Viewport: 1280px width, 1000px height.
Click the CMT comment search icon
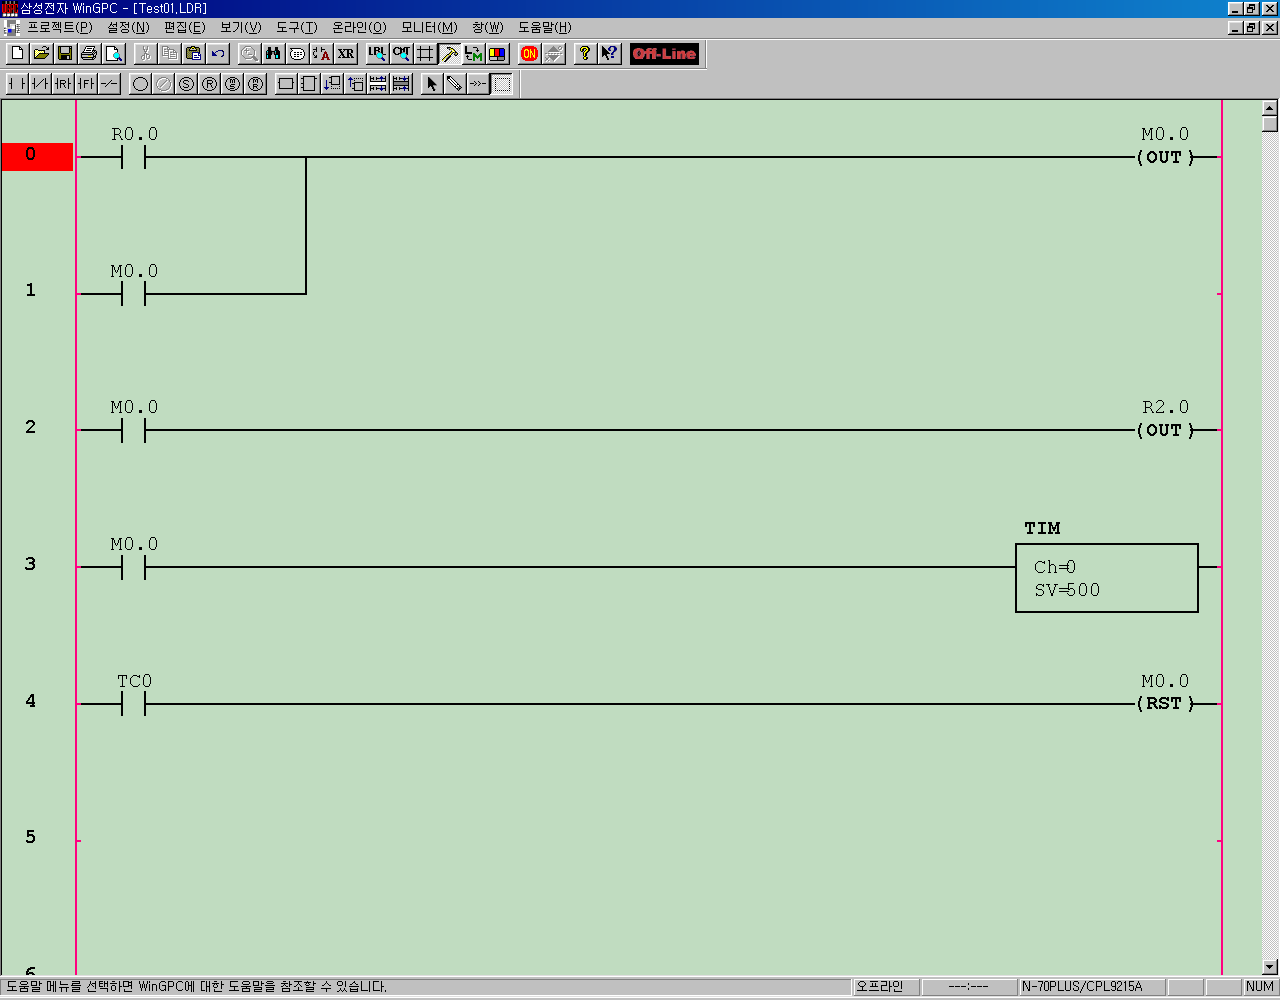(x=401, y=54)
